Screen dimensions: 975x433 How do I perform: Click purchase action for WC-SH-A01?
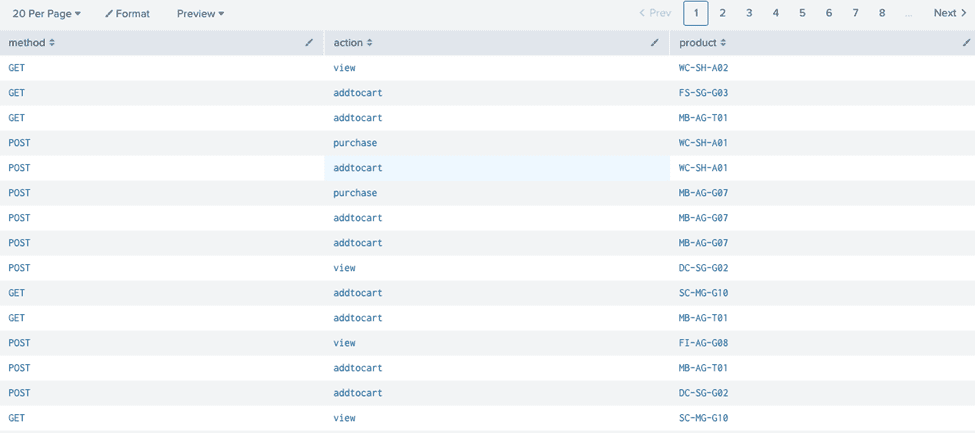coord(355,142)
